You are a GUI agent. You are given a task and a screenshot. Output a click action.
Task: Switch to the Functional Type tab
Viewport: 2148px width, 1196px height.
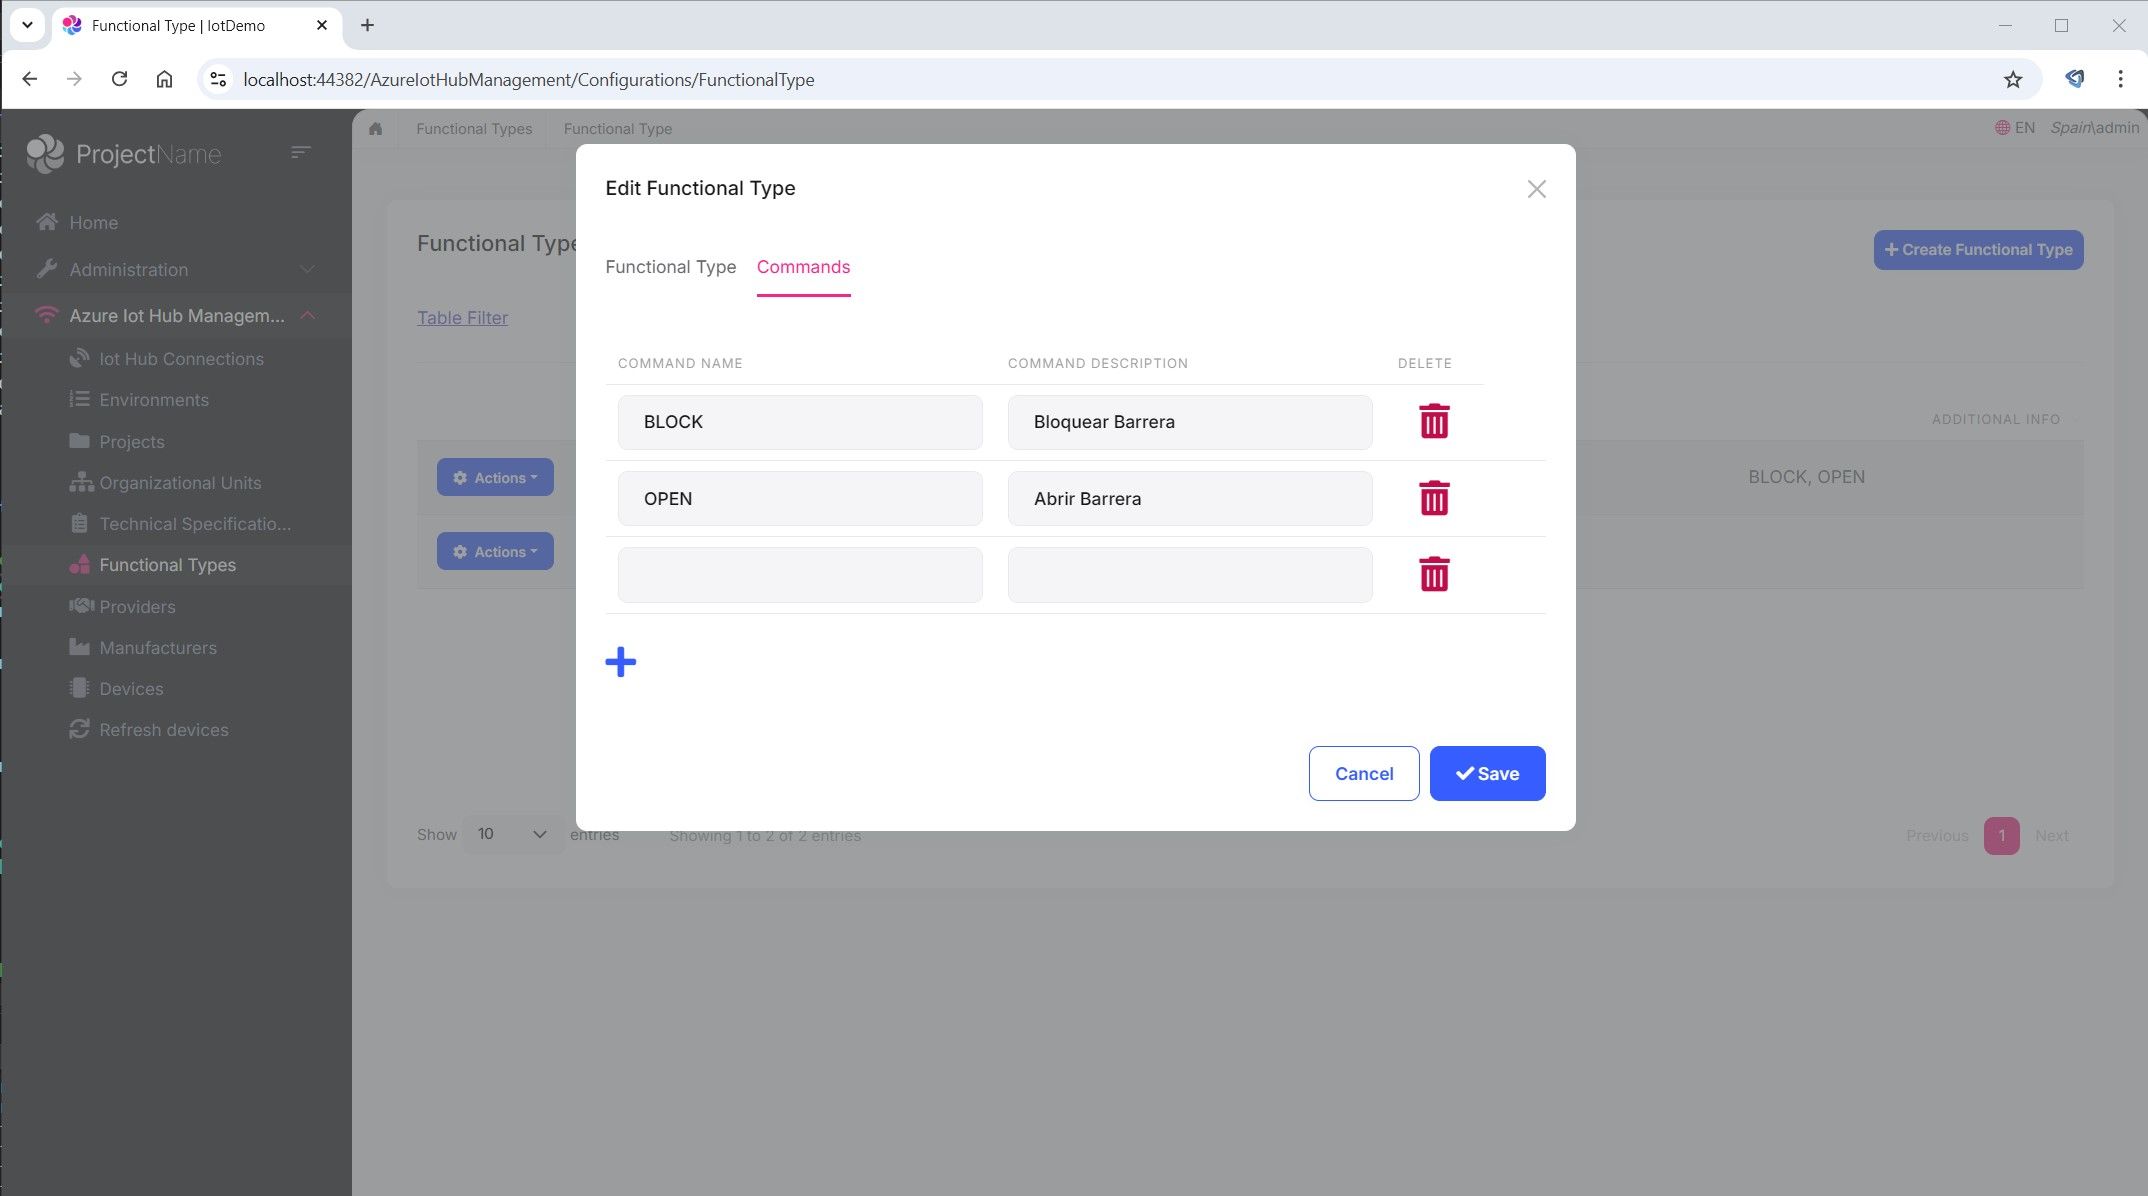click(x=670, y=267)
